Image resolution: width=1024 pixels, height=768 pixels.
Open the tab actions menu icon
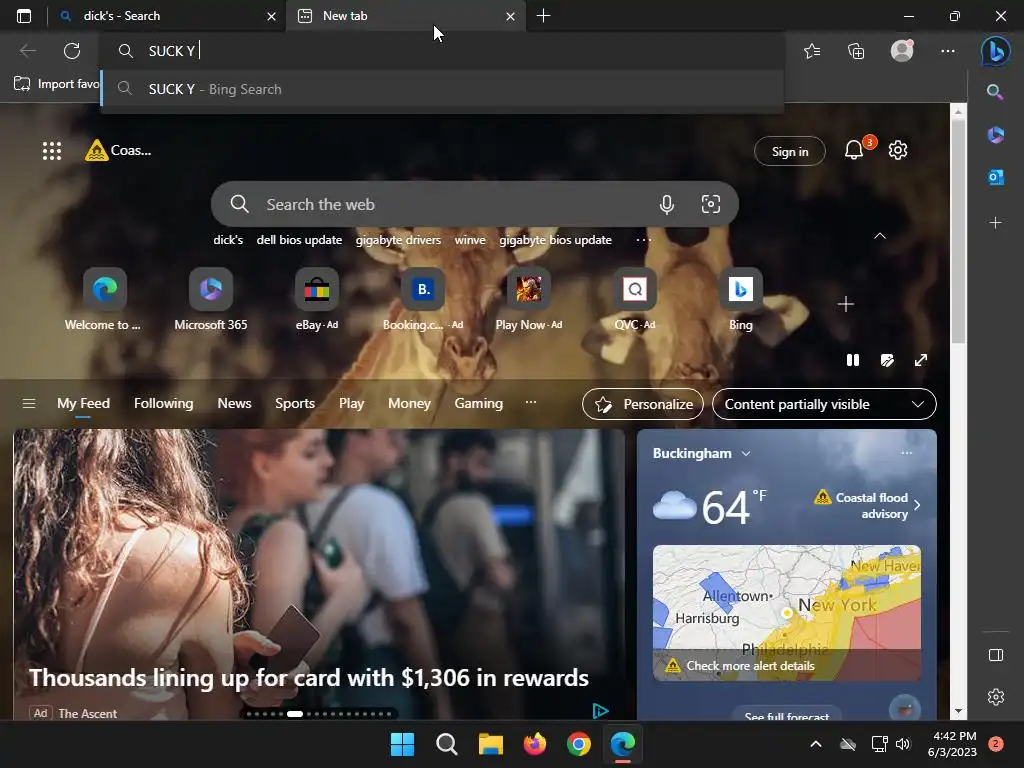click(24, 16)
